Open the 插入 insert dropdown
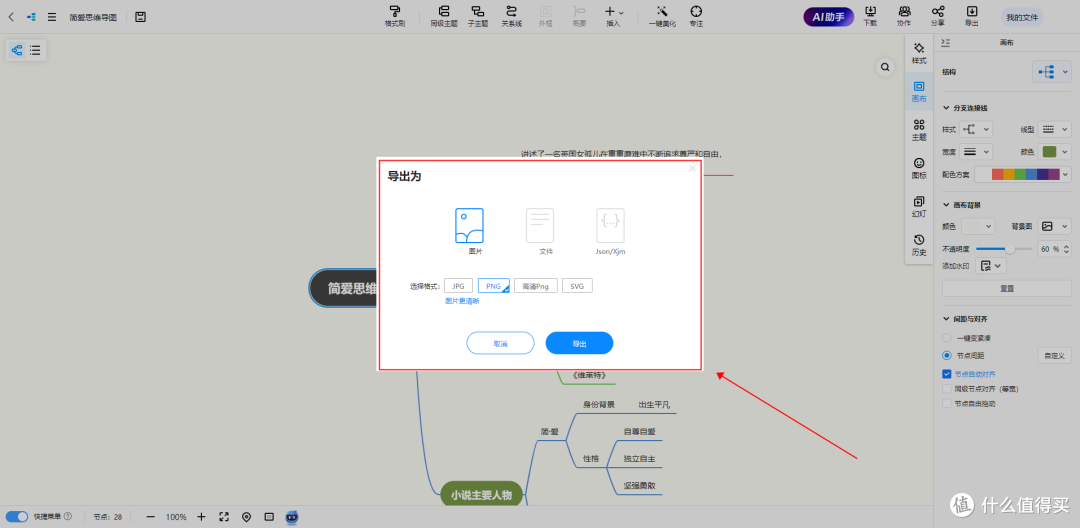The width and height of the screenshot is (1080, 528). click(613, 16)
